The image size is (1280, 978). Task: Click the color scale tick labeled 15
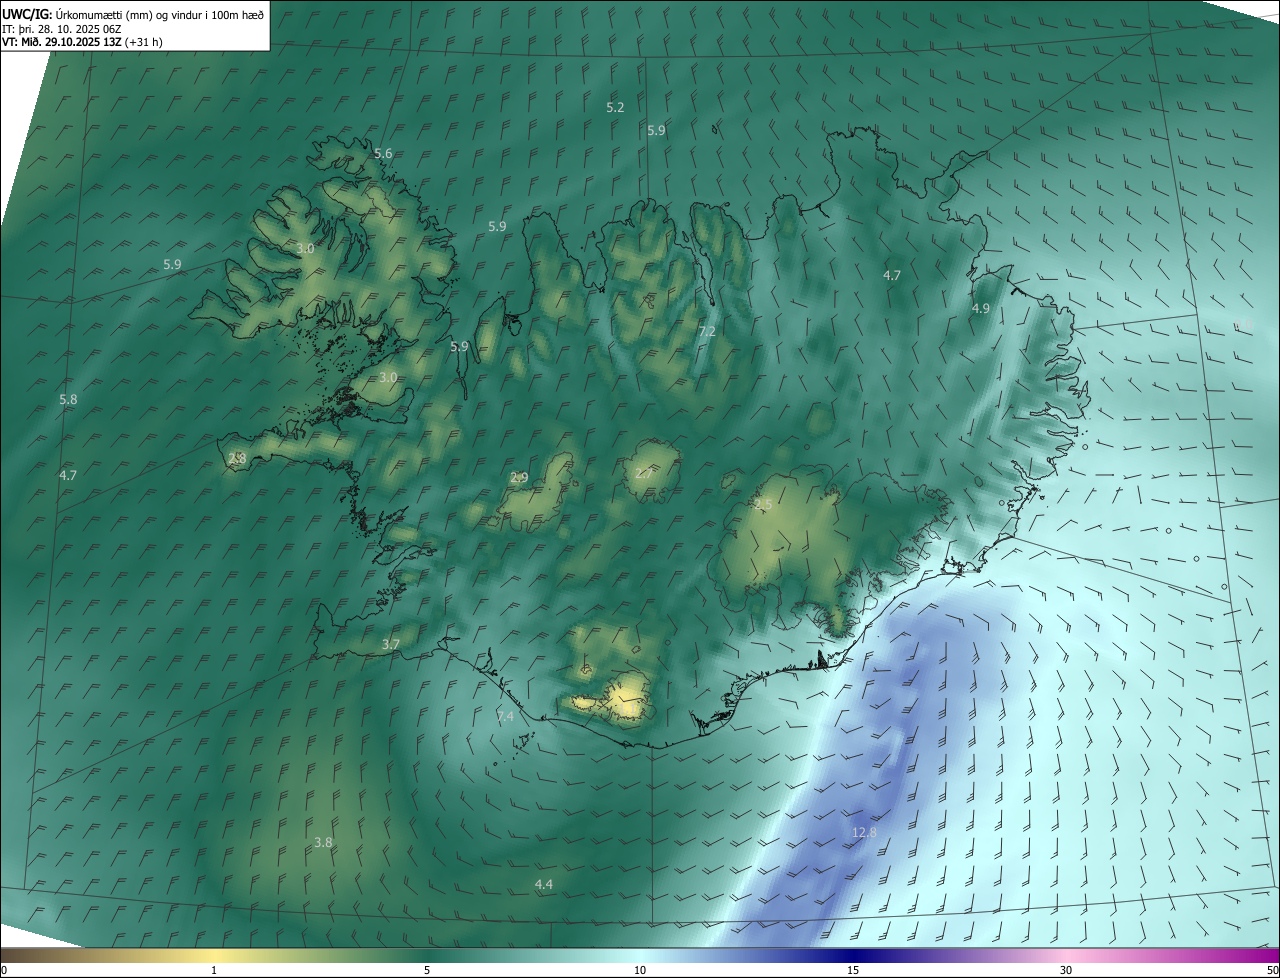(853, 970)
